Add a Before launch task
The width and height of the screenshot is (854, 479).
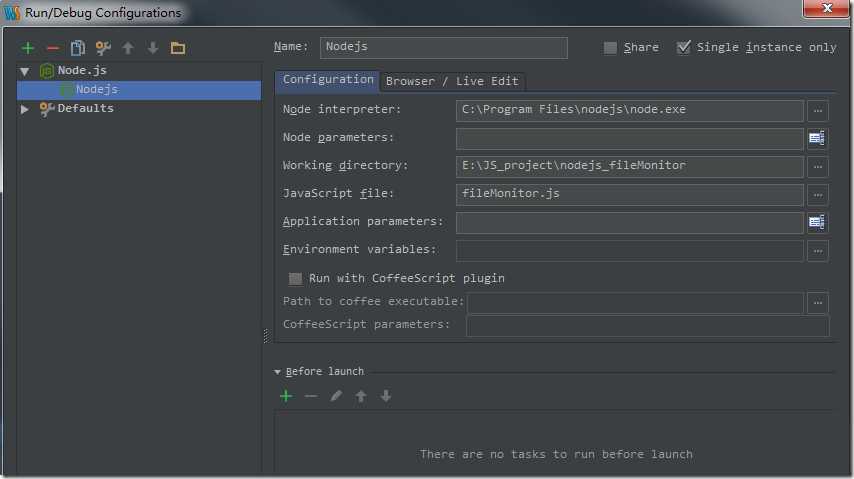point(286,396)
